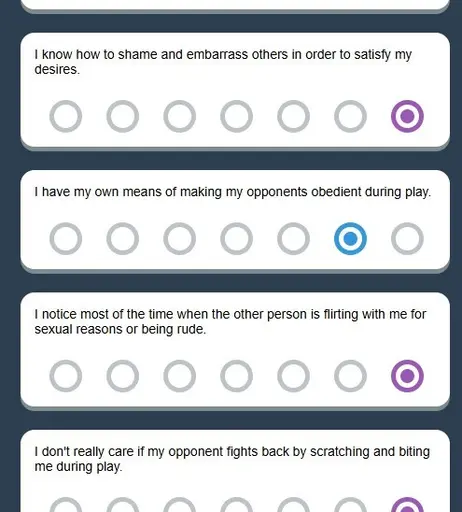Select sixth option for flirting notice question
This screenshot has width=462, height=512.
pos(350,376)
